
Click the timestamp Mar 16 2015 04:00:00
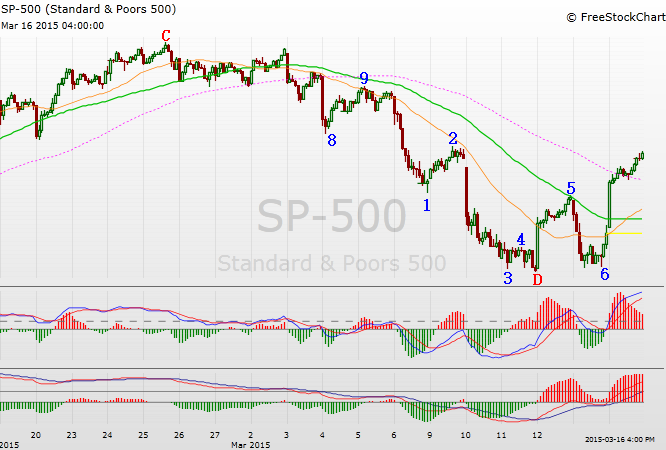tap(53, 25)
